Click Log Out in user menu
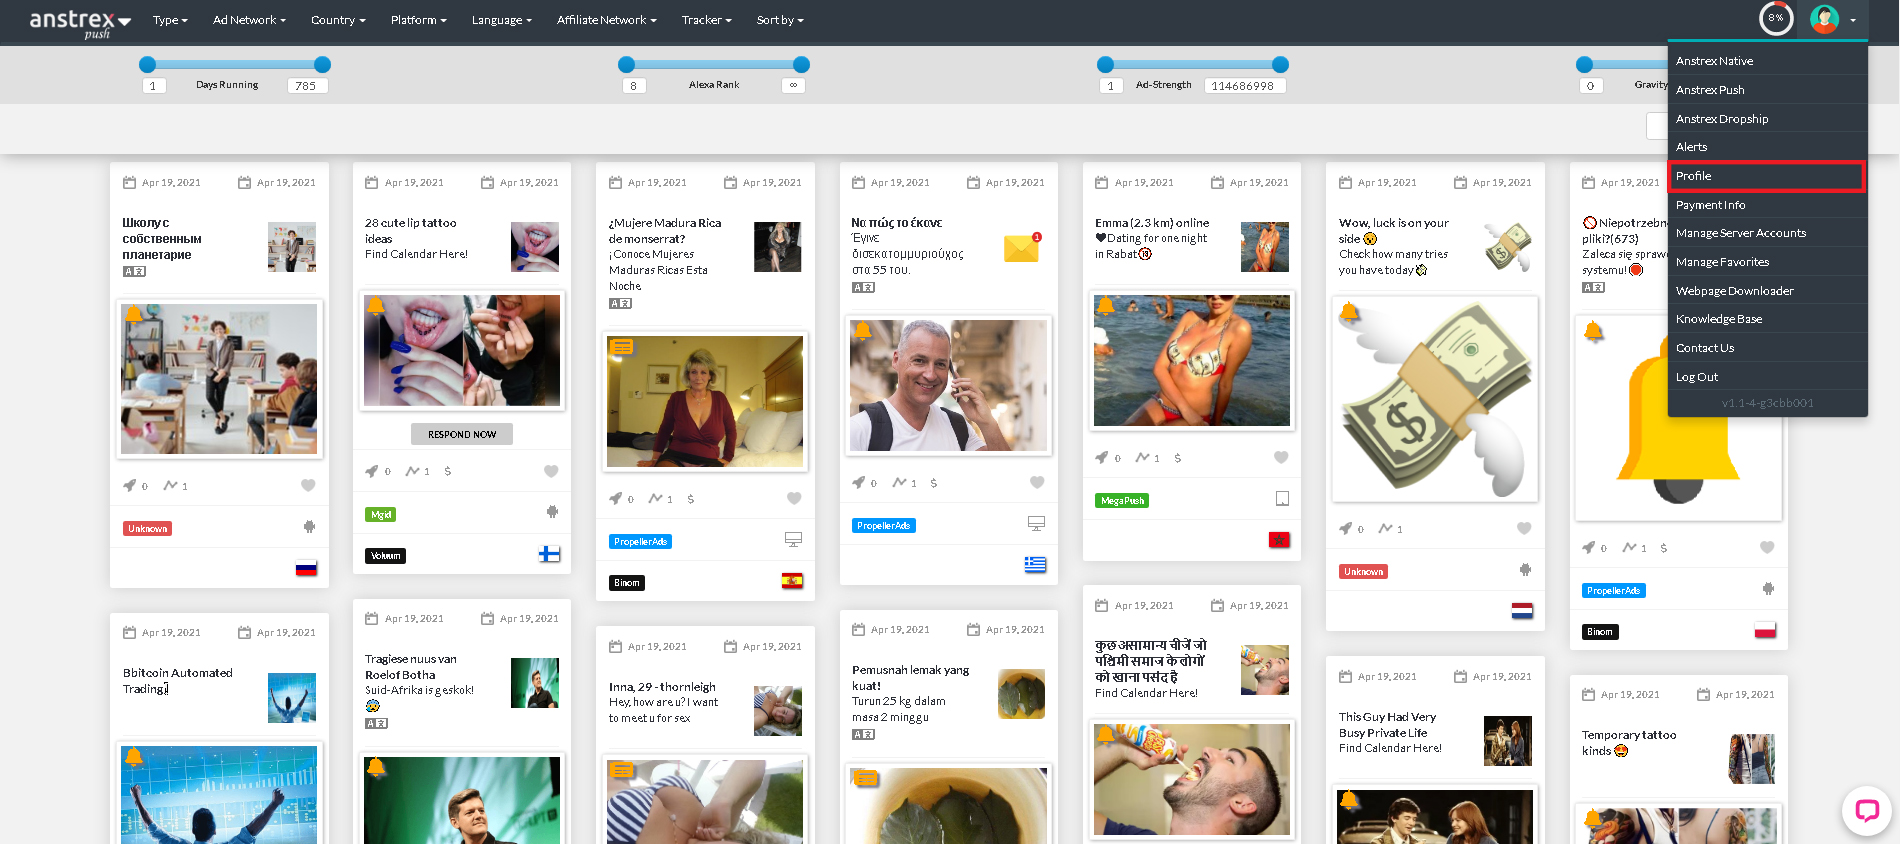The height and width of the screenshot is (844, 1900). (x=1767, y=377)
